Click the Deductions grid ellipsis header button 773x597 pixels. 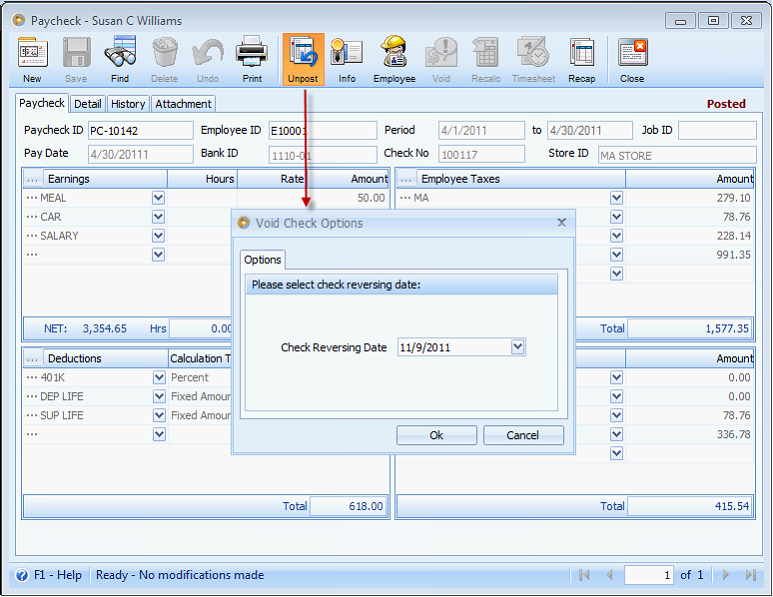[x=33, y=359]
